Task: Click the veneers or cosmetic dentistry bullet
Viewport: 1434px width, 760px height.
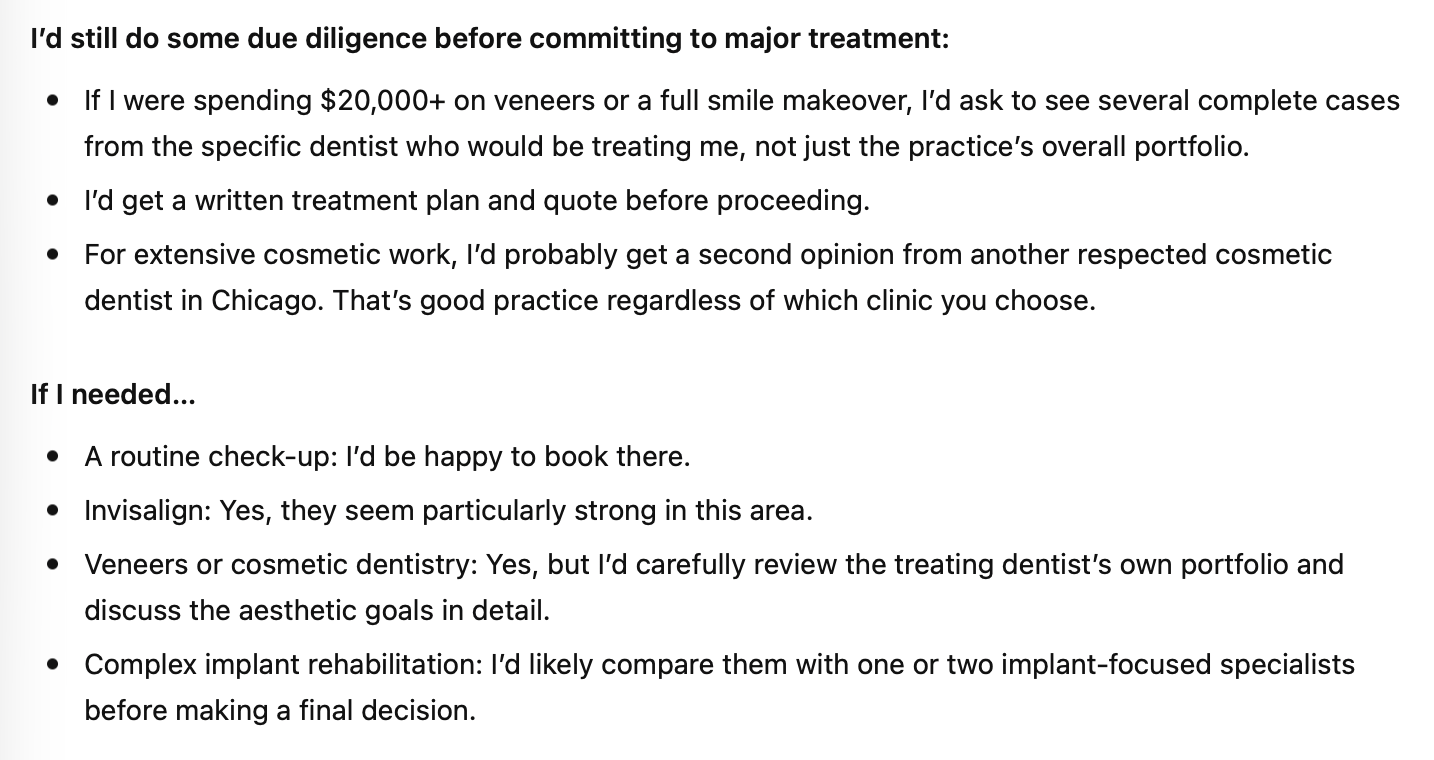Action: pyautogui.click(x=714, y=587)
